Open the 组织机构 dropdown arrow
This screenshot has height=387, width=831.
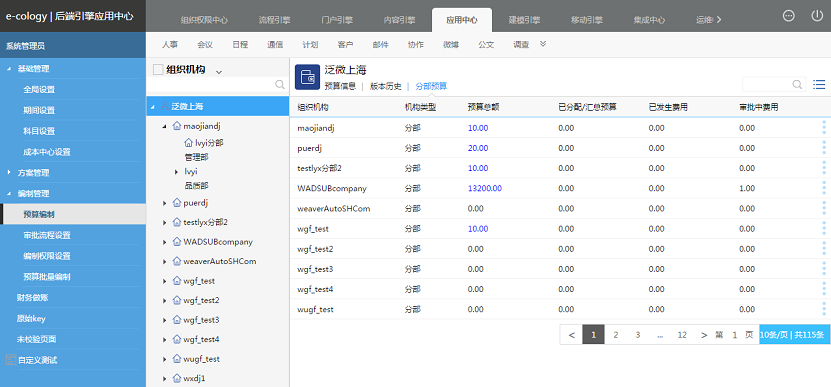click(x=219, y=71)
